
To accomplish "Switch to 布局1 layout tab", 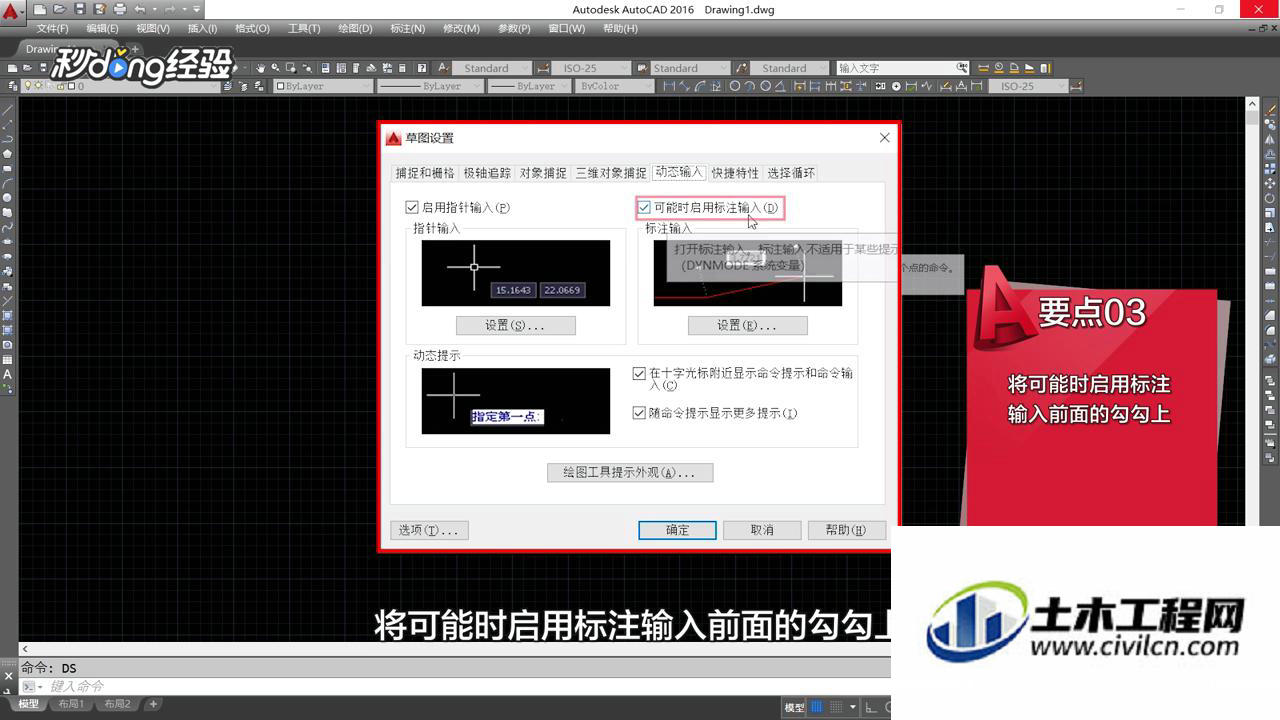I will [x=71, y=704].
